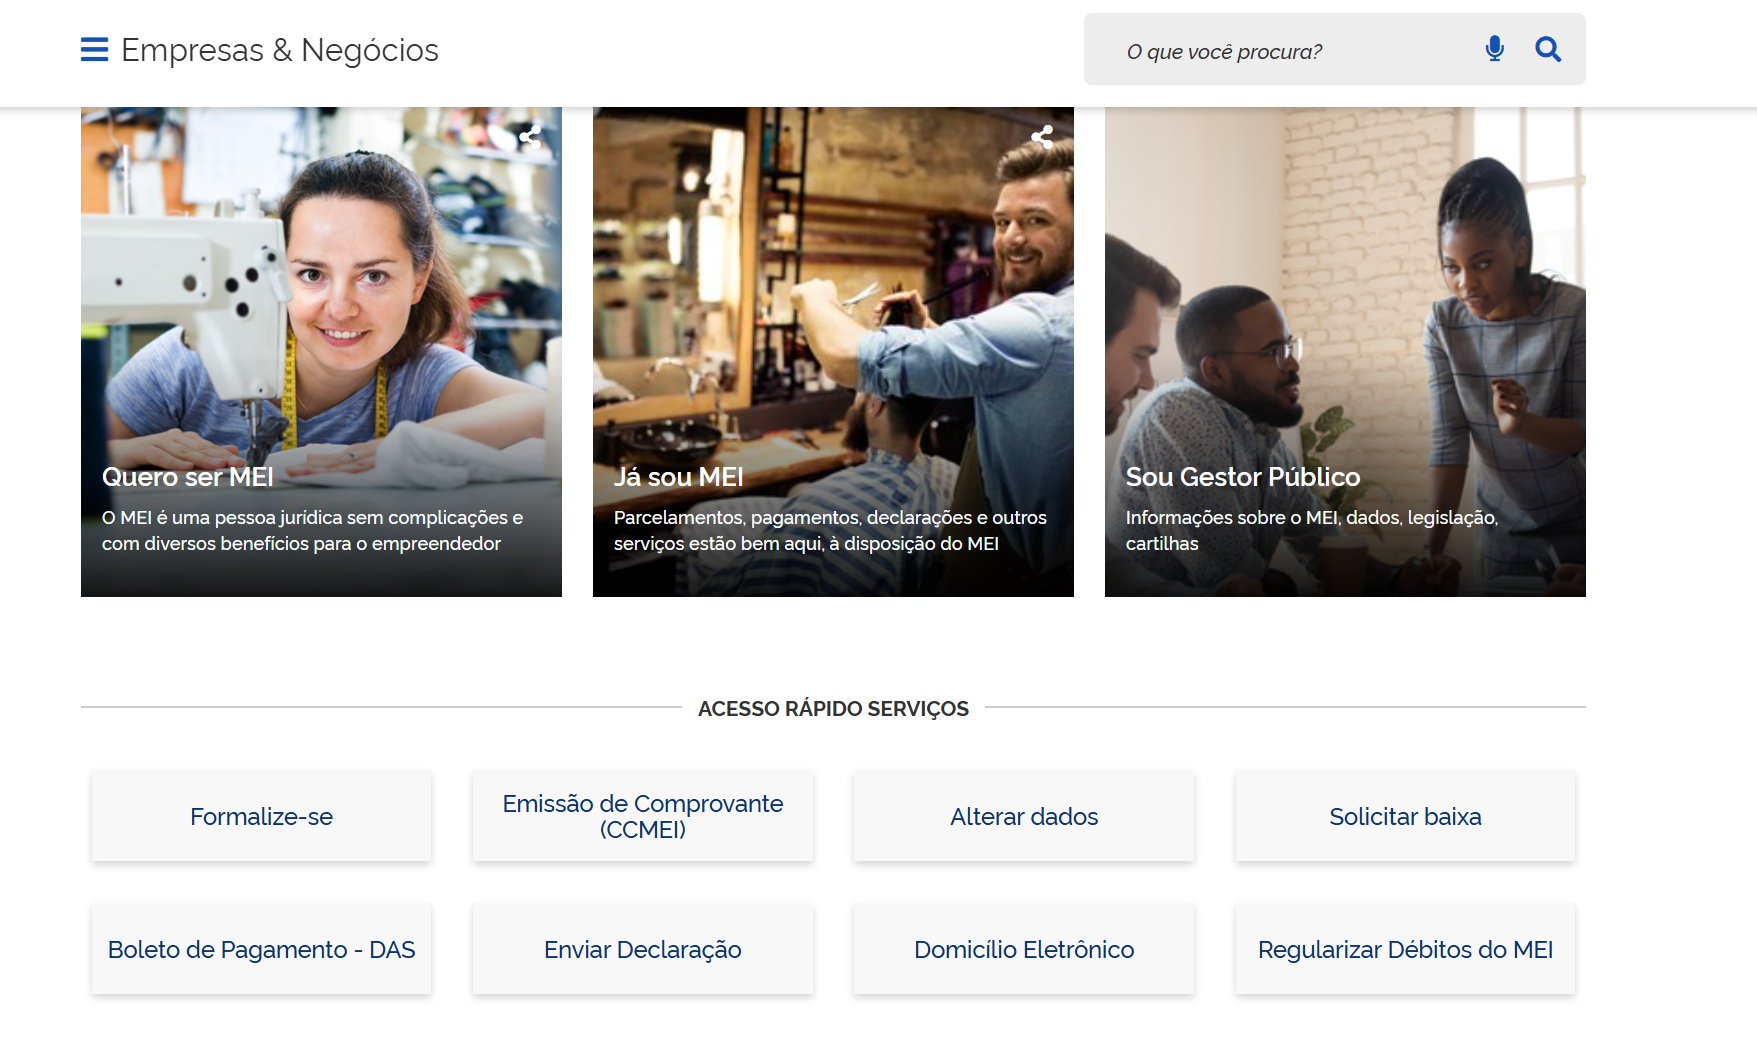Click the Quero ser MEI card title text
The image size is (1757, 1060).
187,477
